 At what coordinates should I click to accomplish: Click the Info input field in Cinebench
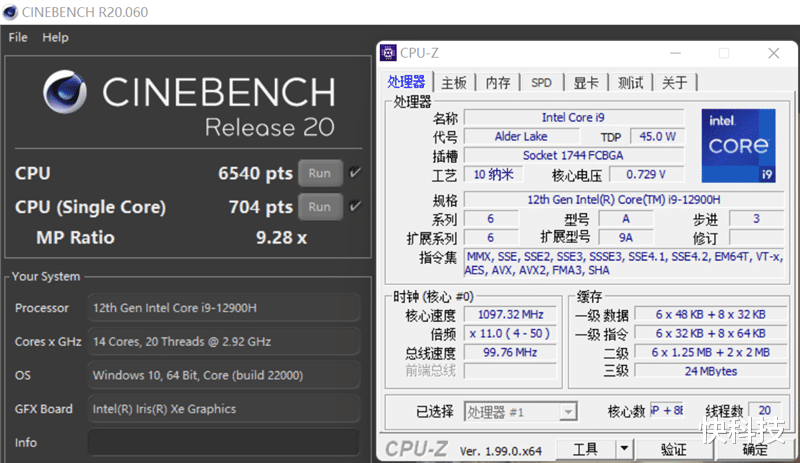pos(224,443)
